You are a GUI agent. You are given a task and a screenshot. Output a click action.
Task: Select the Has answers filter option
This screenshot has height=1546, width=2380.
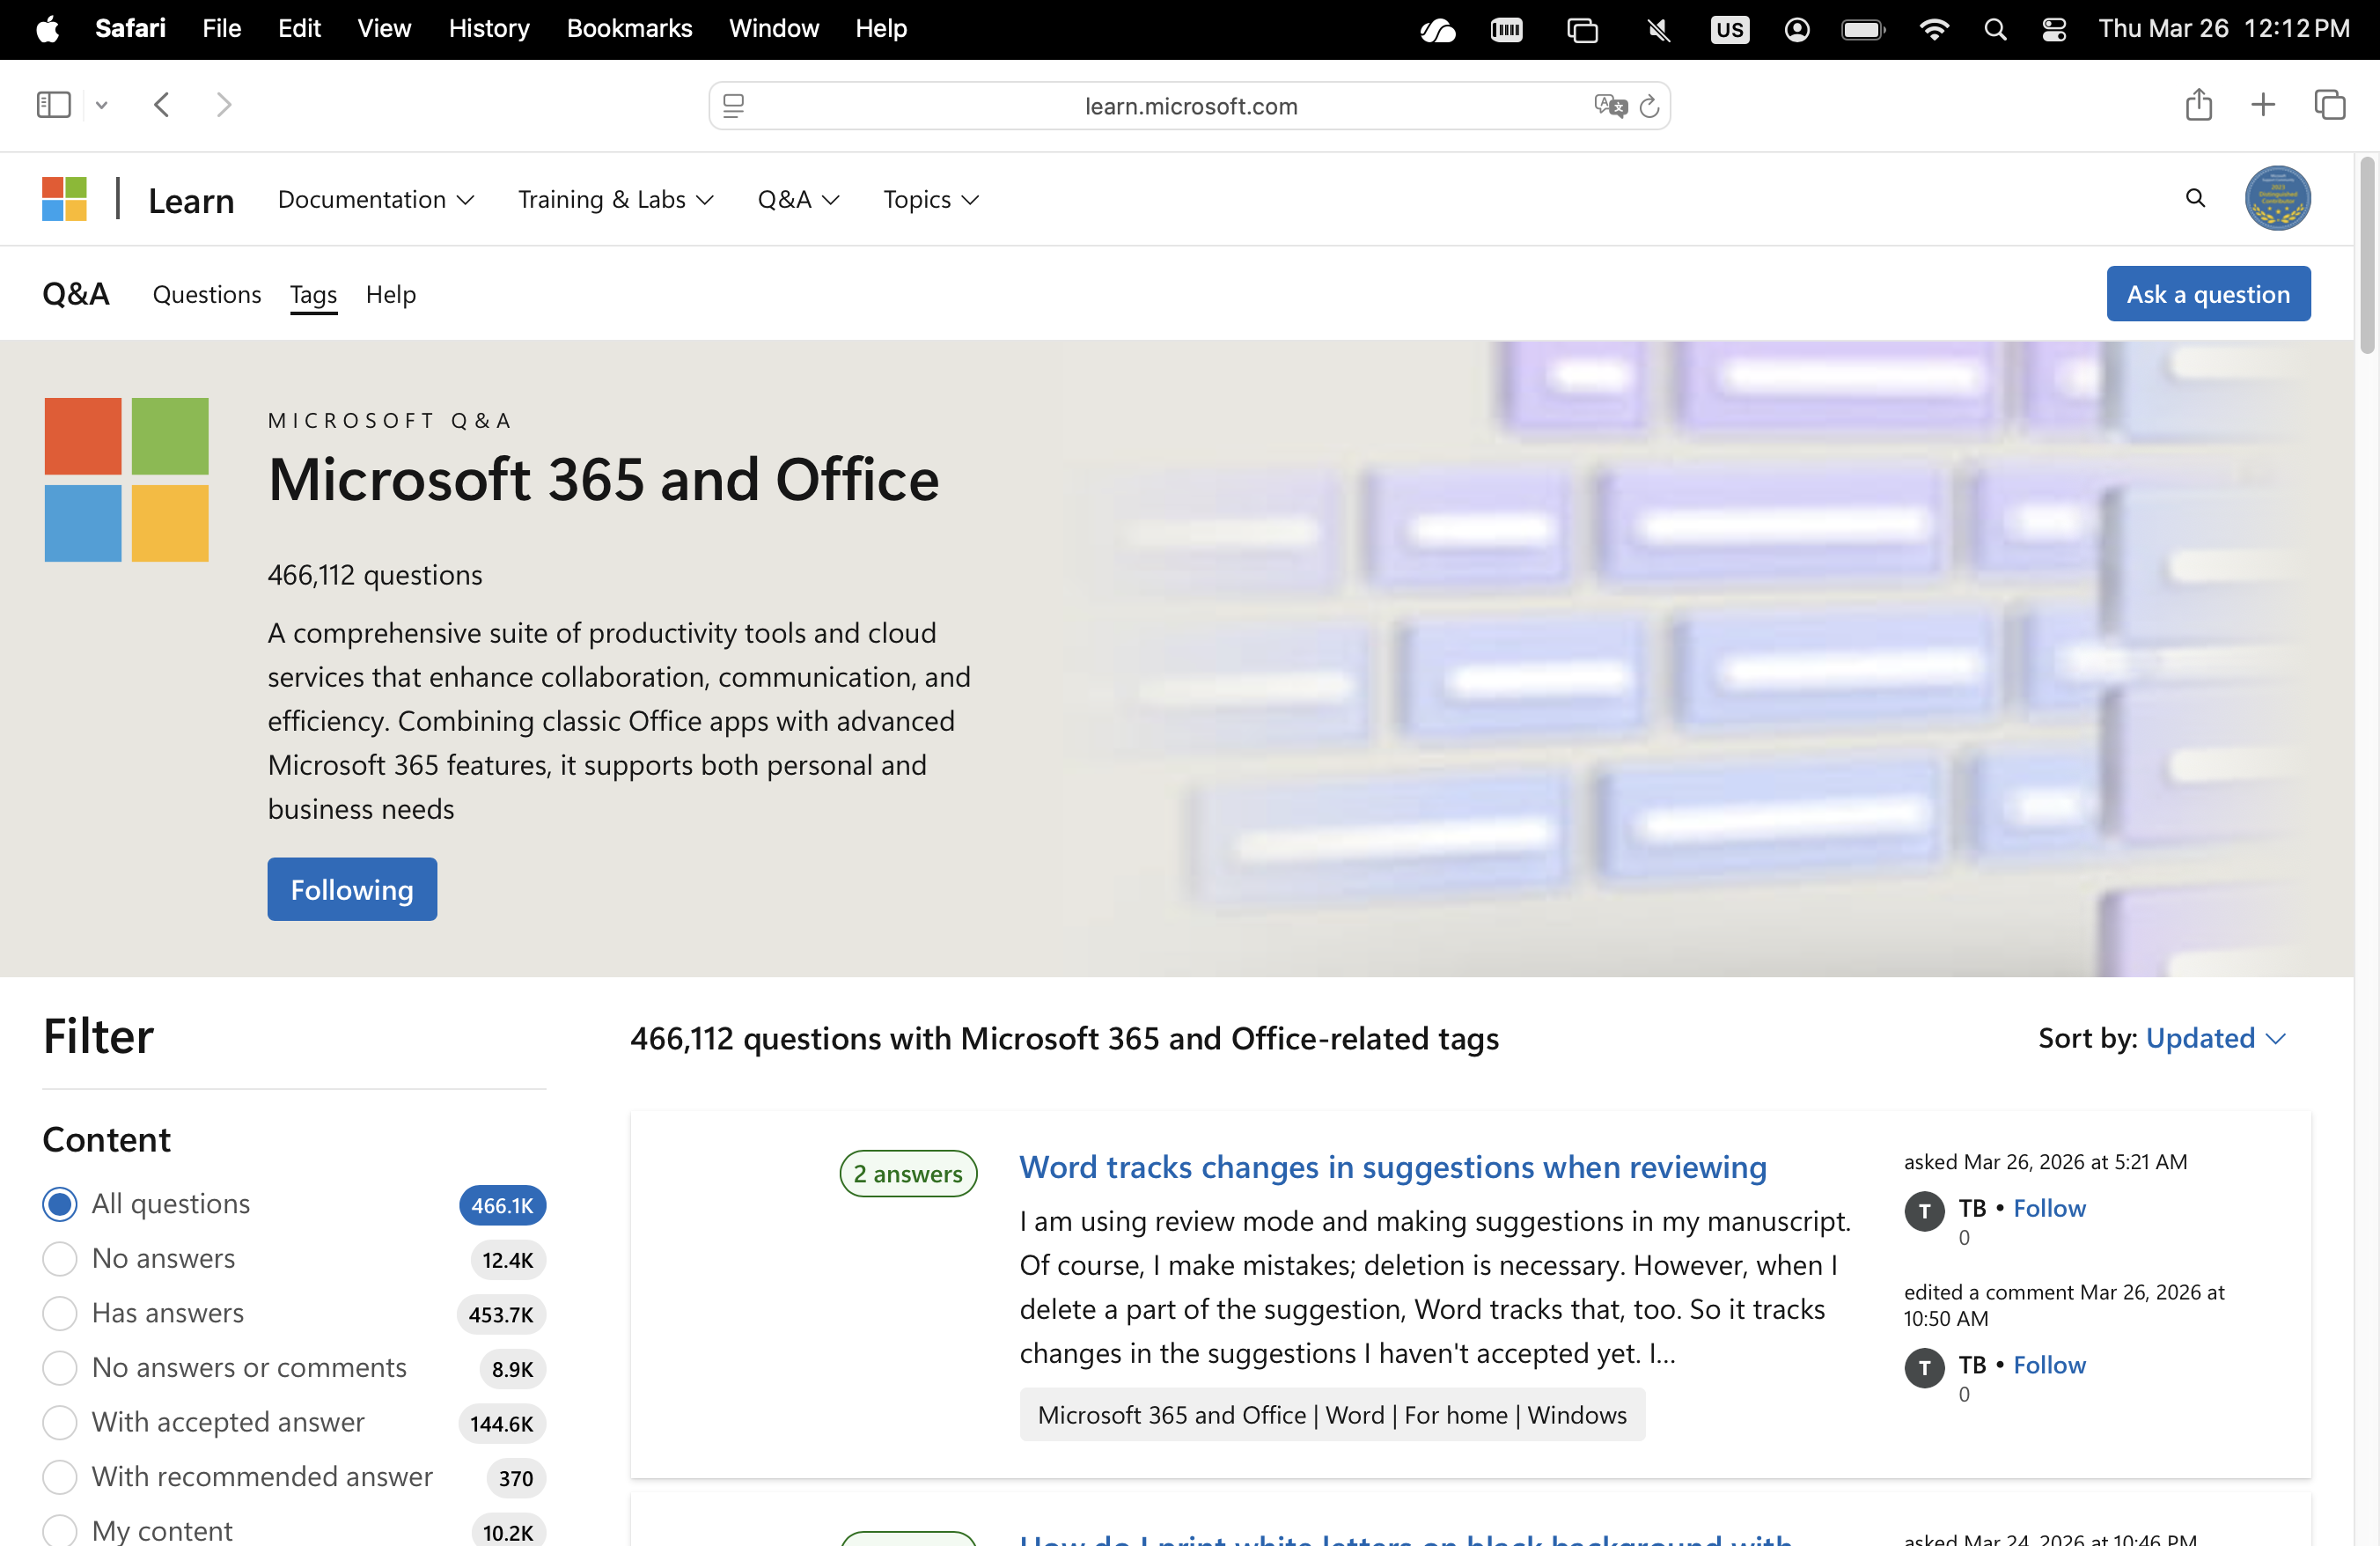(60, 1313)
